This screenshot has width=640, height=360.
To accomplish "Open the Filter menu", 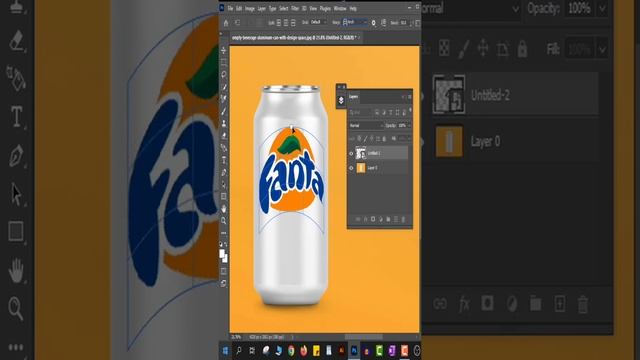I will (295, 9).
